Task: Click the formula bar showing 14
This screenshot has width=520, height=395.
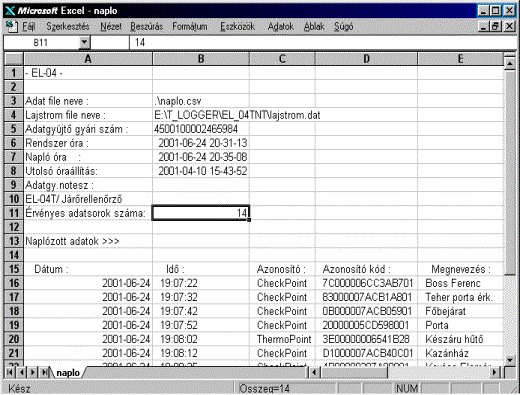Action: 322,42
